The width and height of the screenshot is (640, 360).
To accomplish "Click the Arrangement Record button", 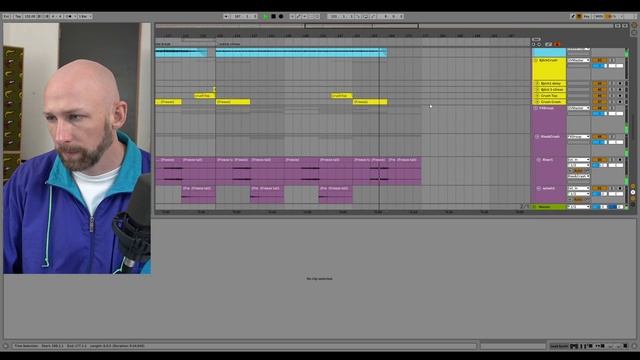I will point(281,16).
